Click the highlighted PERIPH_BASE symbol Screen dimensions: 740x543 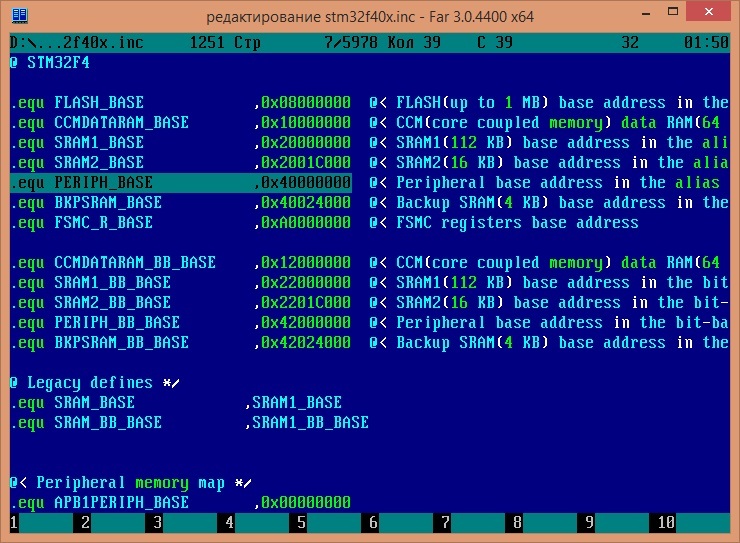click(103, 183)
